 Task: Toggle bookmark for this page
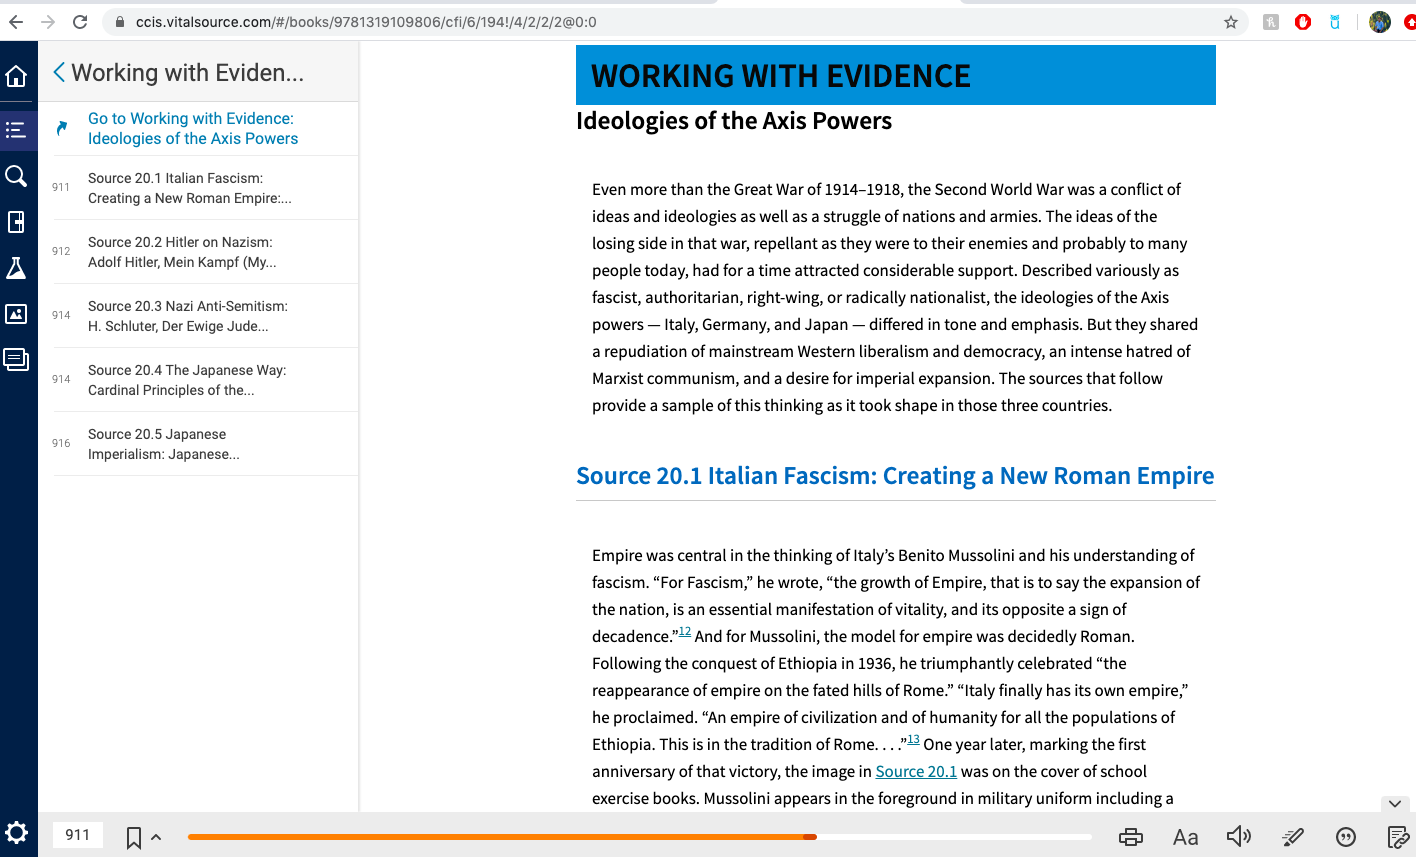134,838
